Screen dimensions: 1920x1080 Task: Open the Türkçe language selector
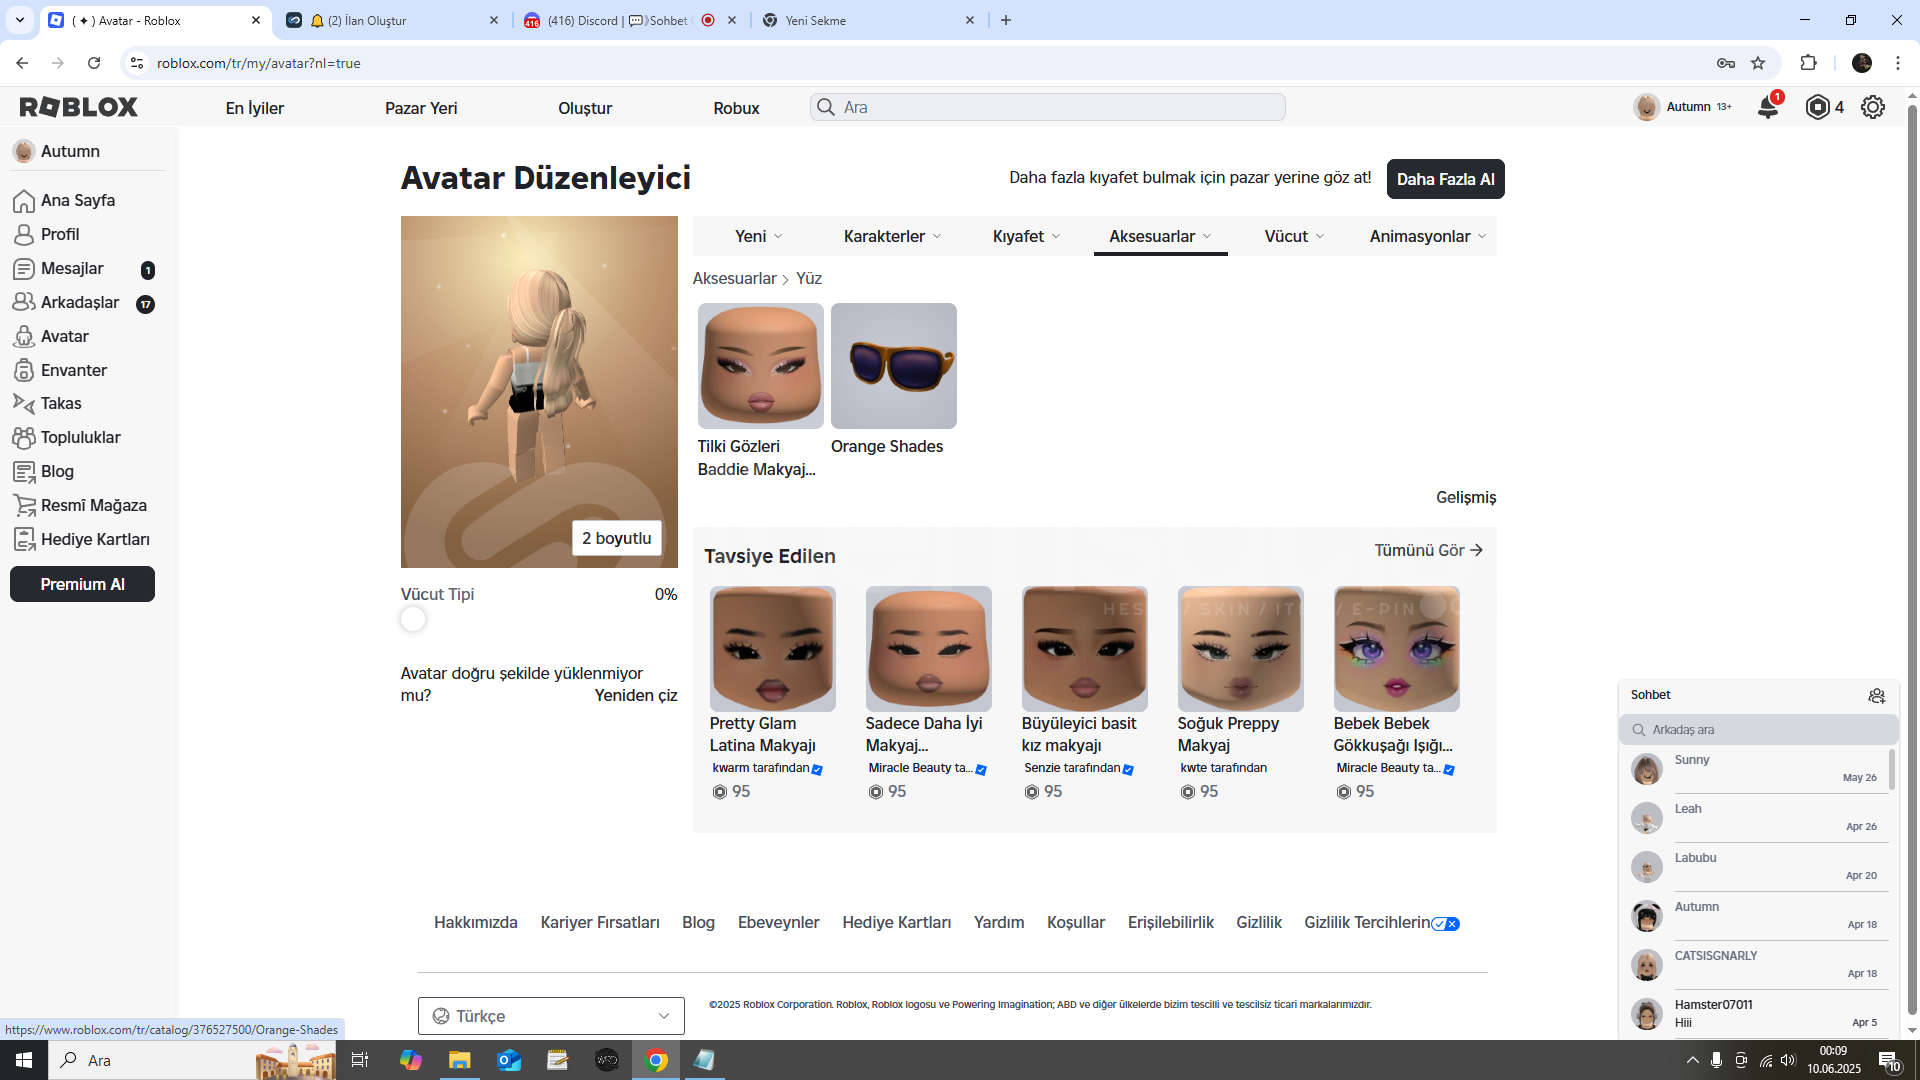(551, 1016)
